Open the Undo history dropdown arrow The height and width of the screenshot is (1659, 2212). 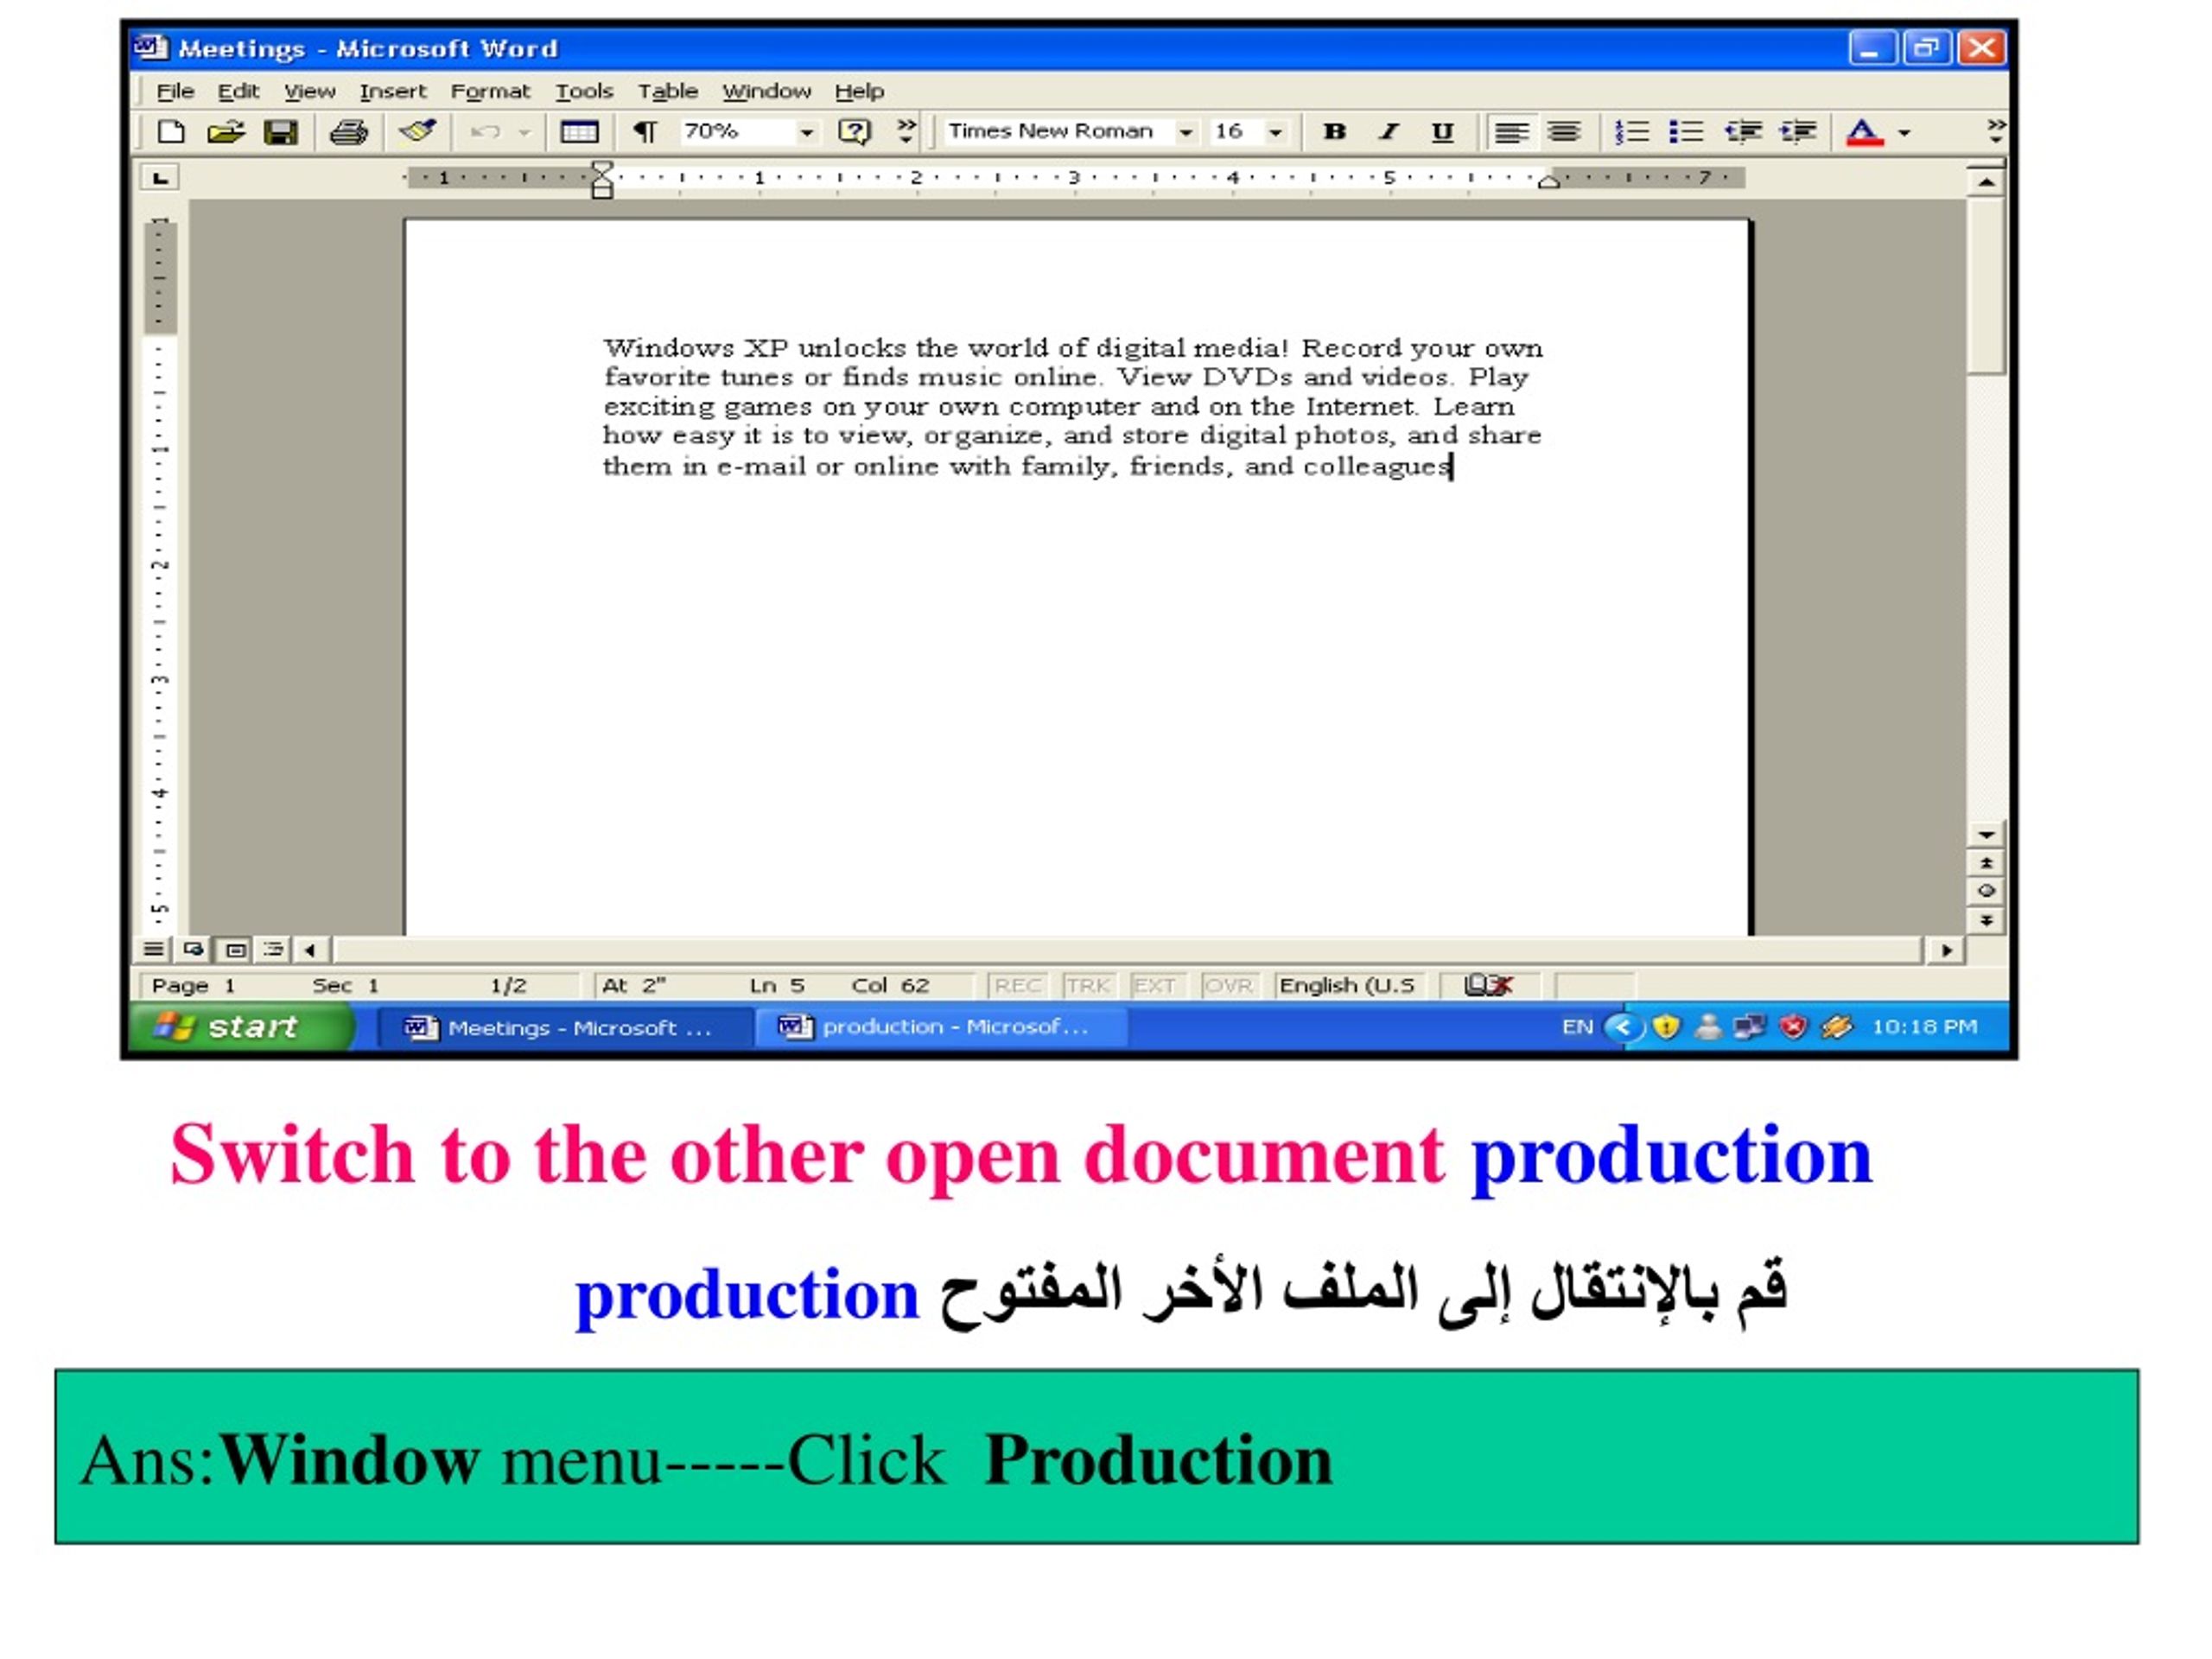(524, 133)
